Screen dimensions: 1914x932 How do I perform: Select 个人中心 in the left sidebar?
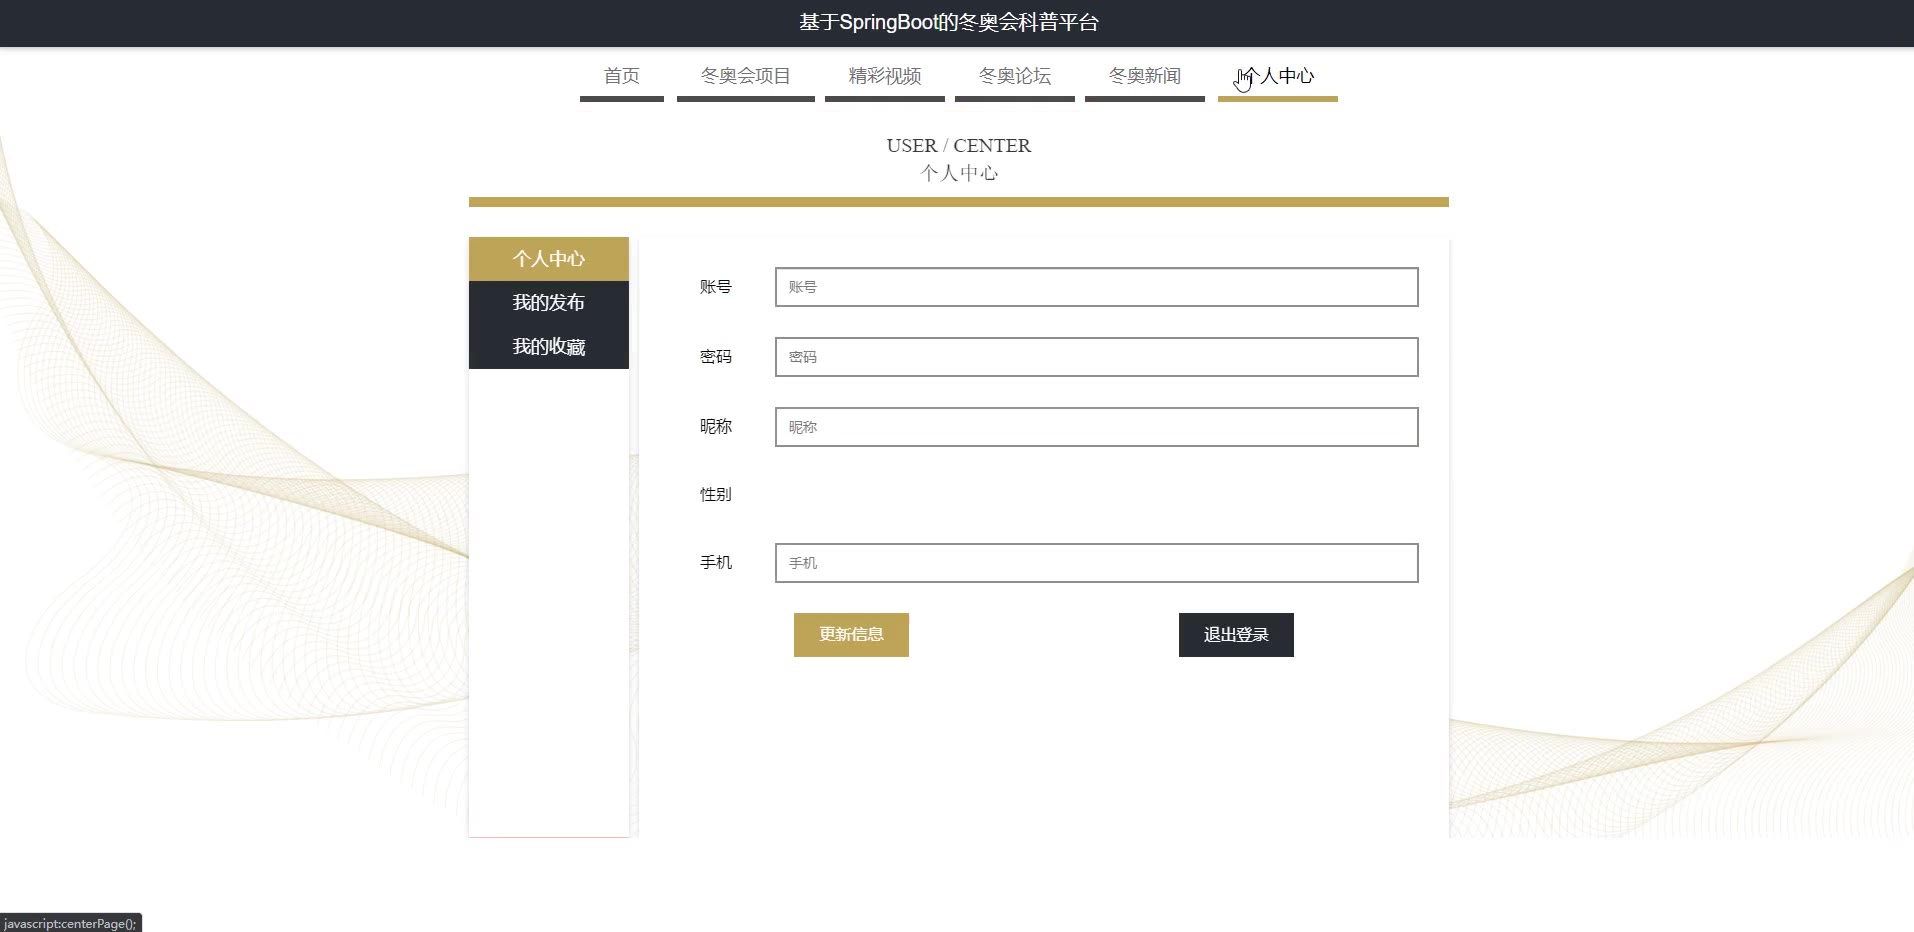(x=548, y=259)
